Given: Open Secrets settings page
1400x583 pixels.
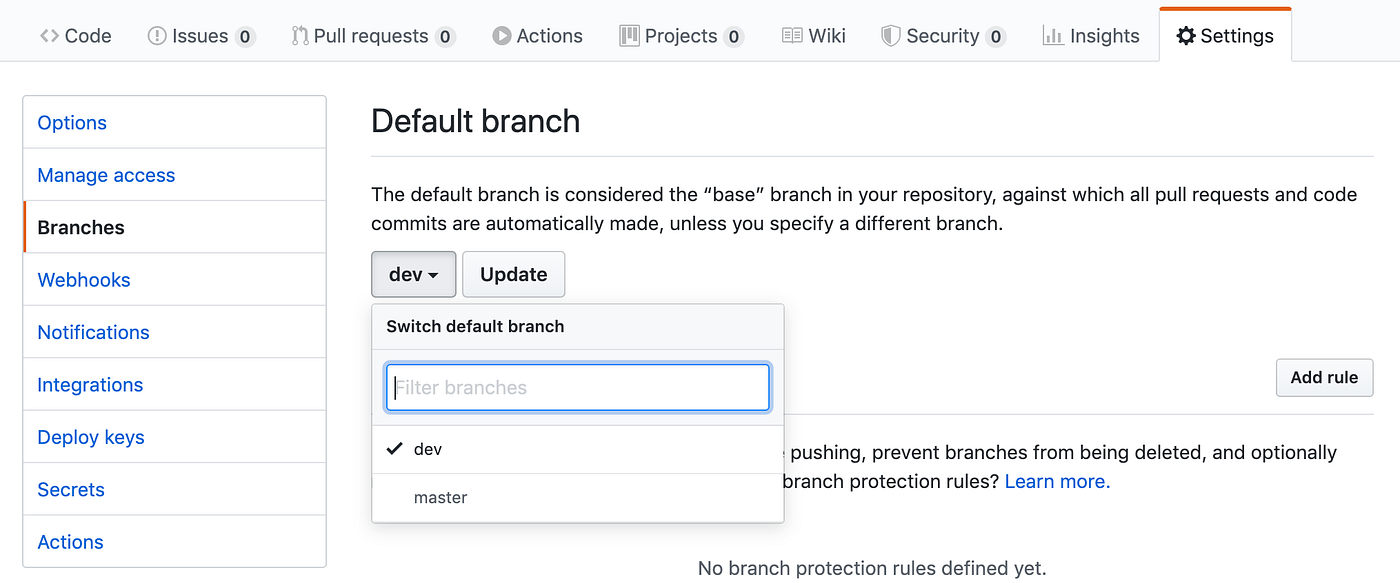Looking at the screenshot, I should 71,489.
